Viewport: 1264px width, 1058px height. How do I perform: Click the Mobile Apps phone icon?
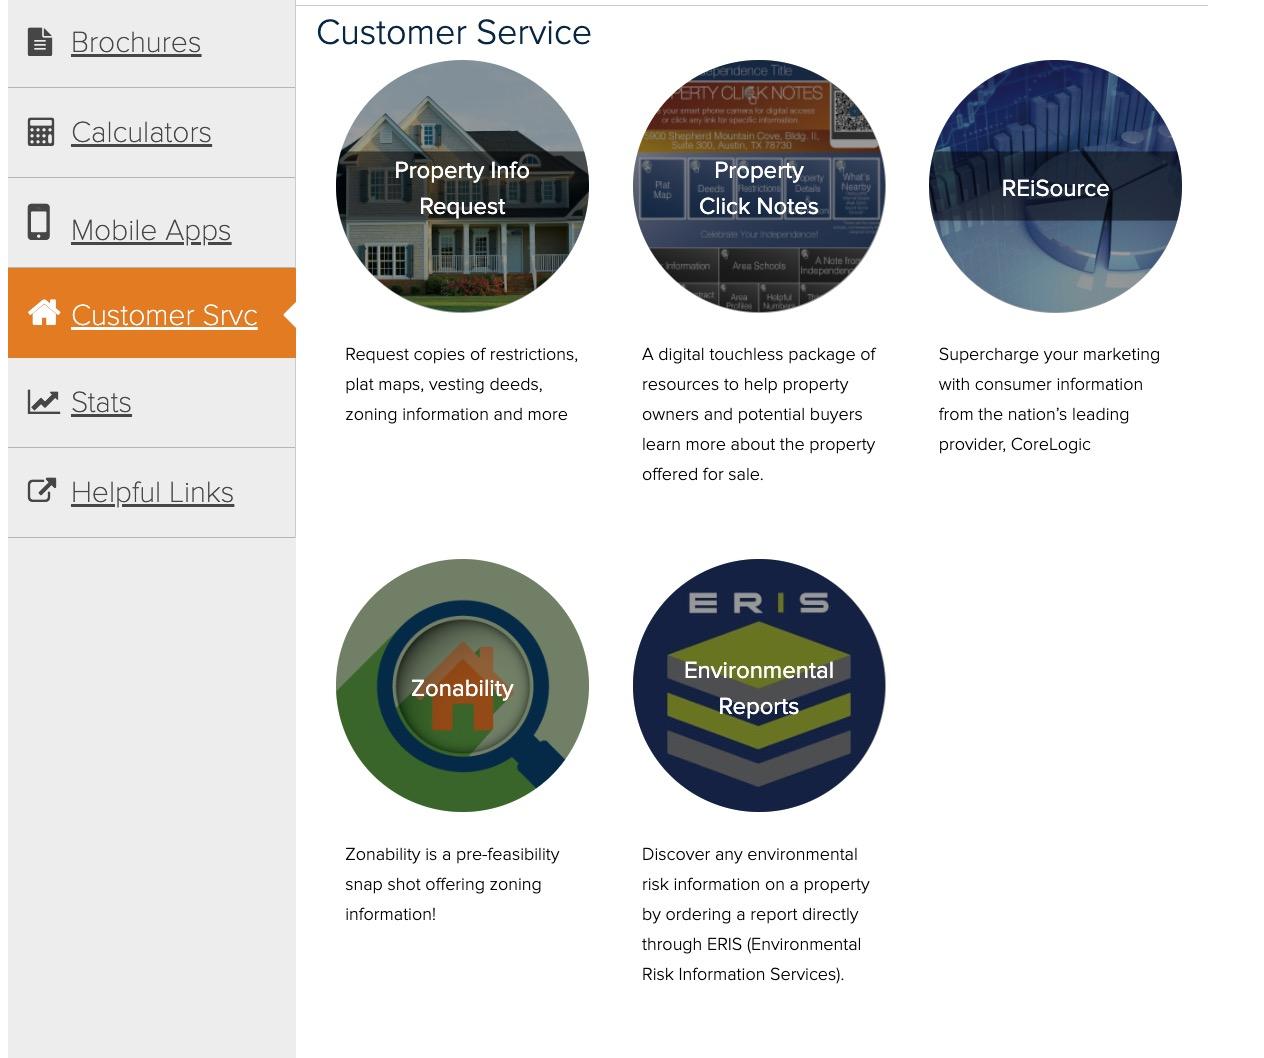coord(39,222)
